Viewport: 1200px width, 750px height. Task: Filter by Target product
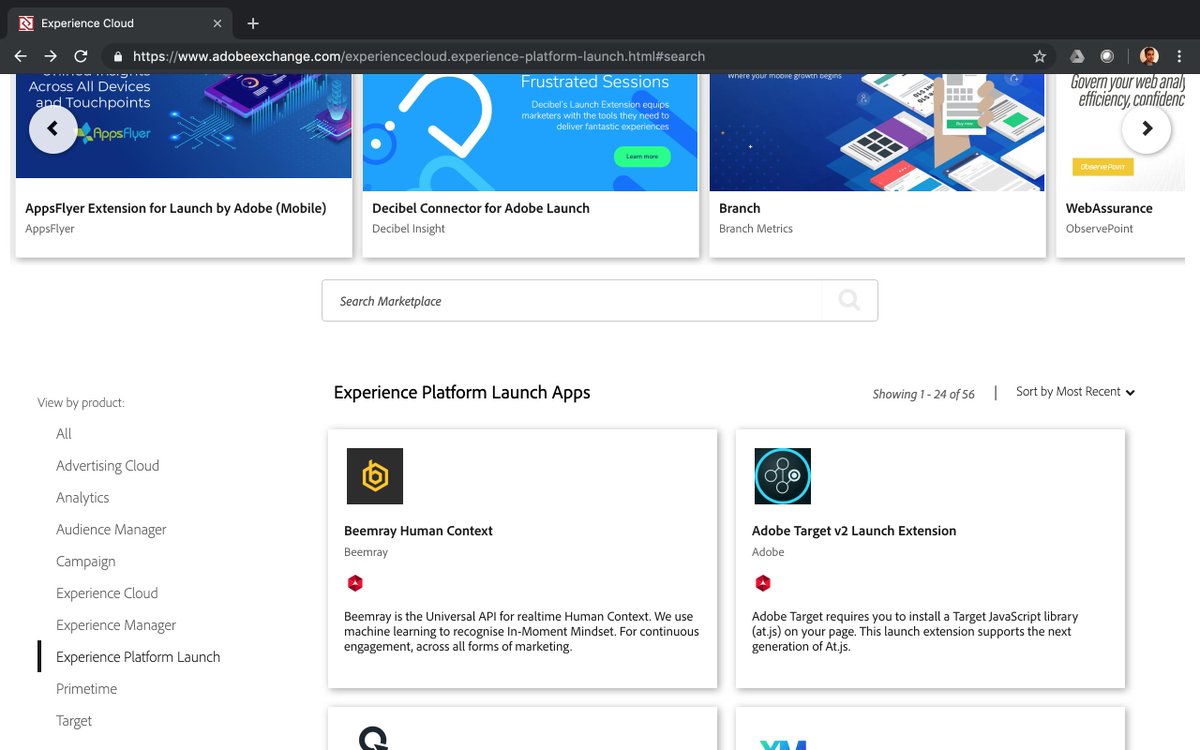coord(74,721)
